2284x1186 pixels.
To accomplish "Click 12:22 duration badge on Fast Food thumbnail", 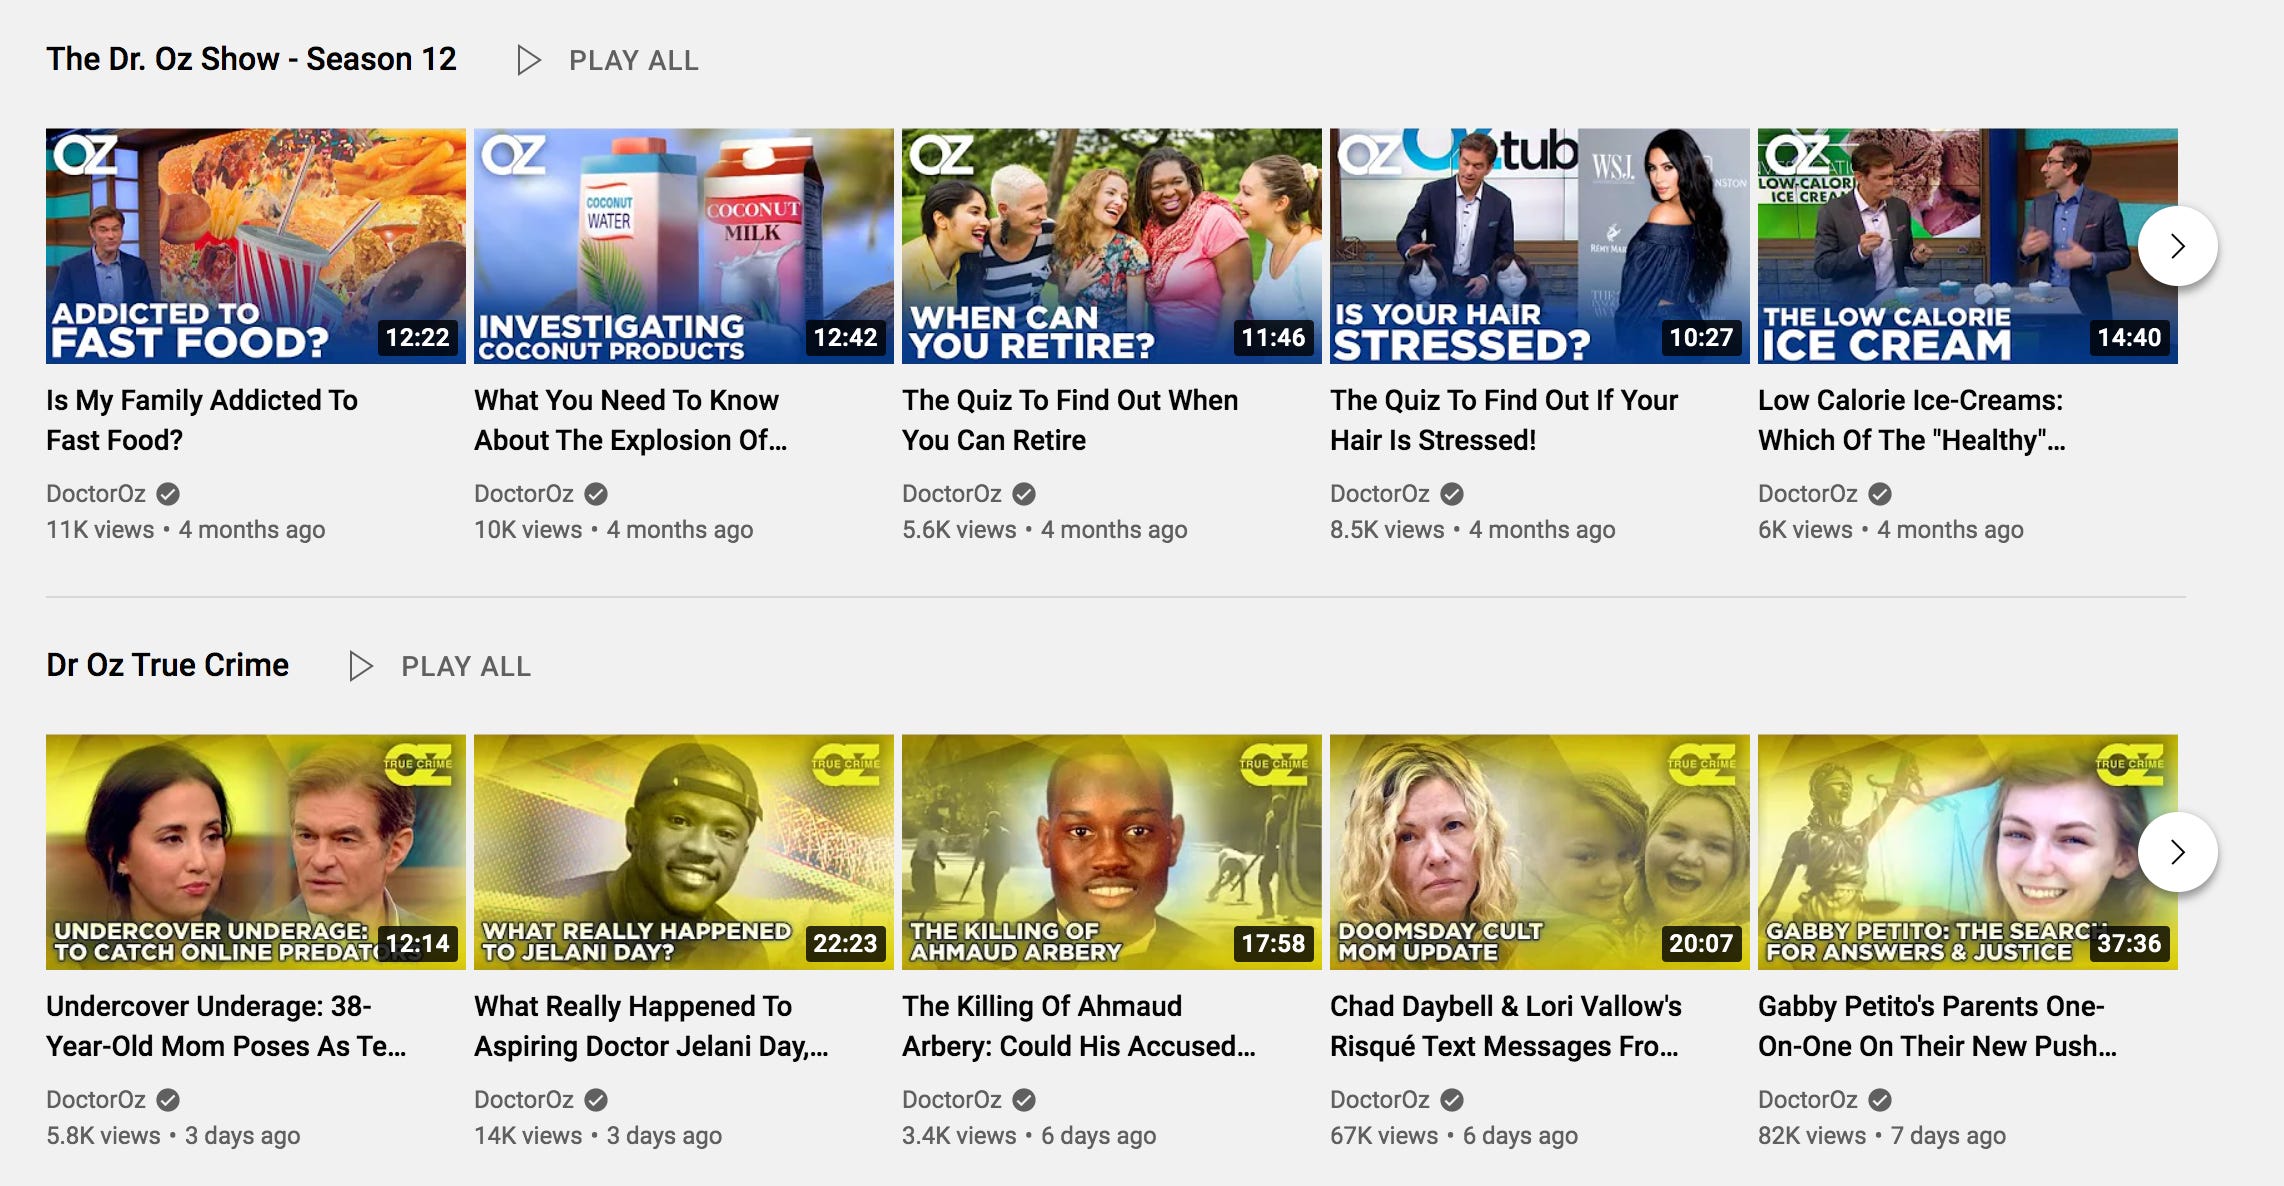I will click(418, 338).
